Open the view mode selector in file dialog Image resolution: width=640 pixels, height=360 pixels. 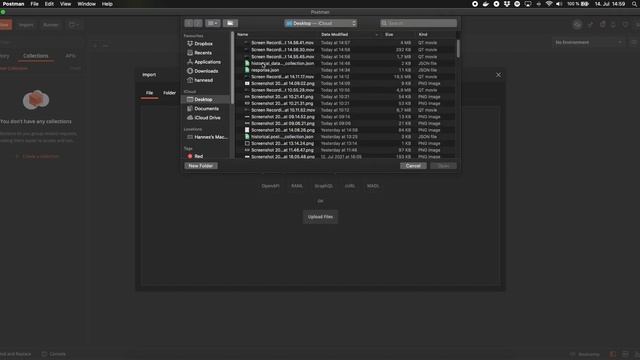point(213,23)
